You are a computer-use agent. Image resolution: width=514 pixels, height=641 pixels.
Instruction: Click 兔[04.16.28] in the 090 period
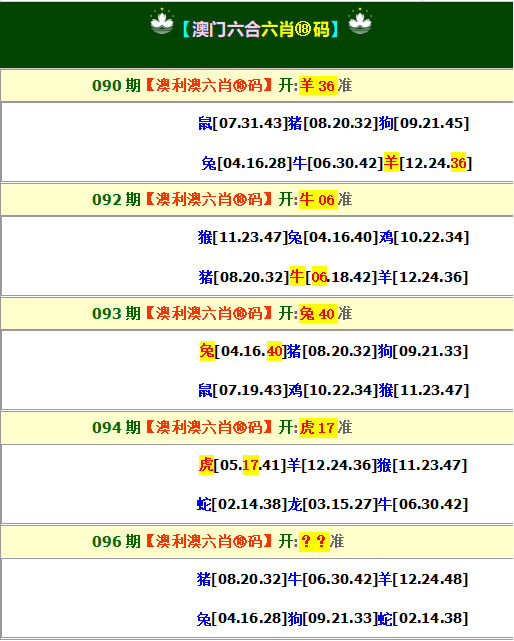247,163
